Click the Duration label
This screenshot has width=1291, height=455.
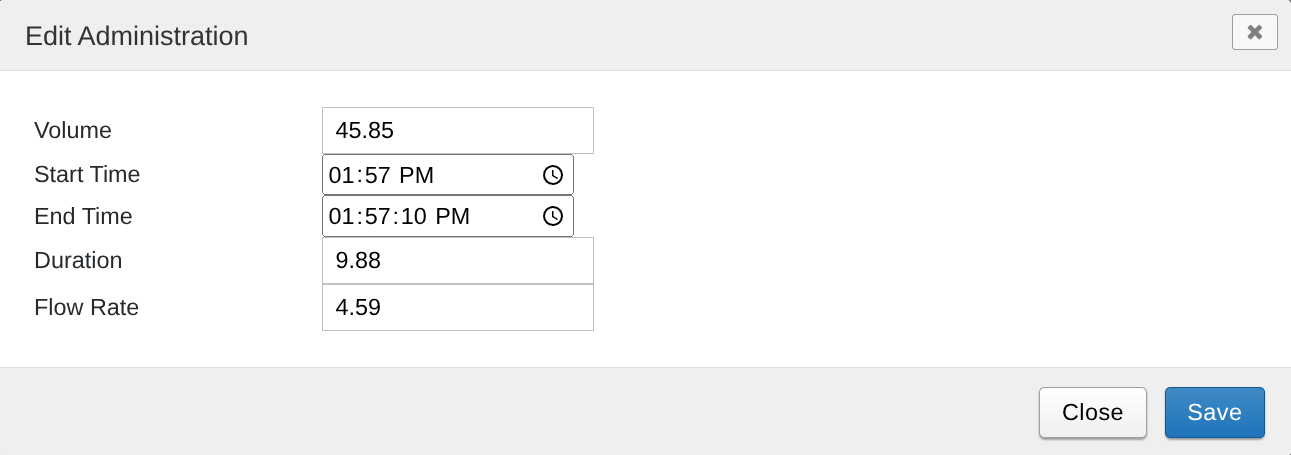pos(78,260)
